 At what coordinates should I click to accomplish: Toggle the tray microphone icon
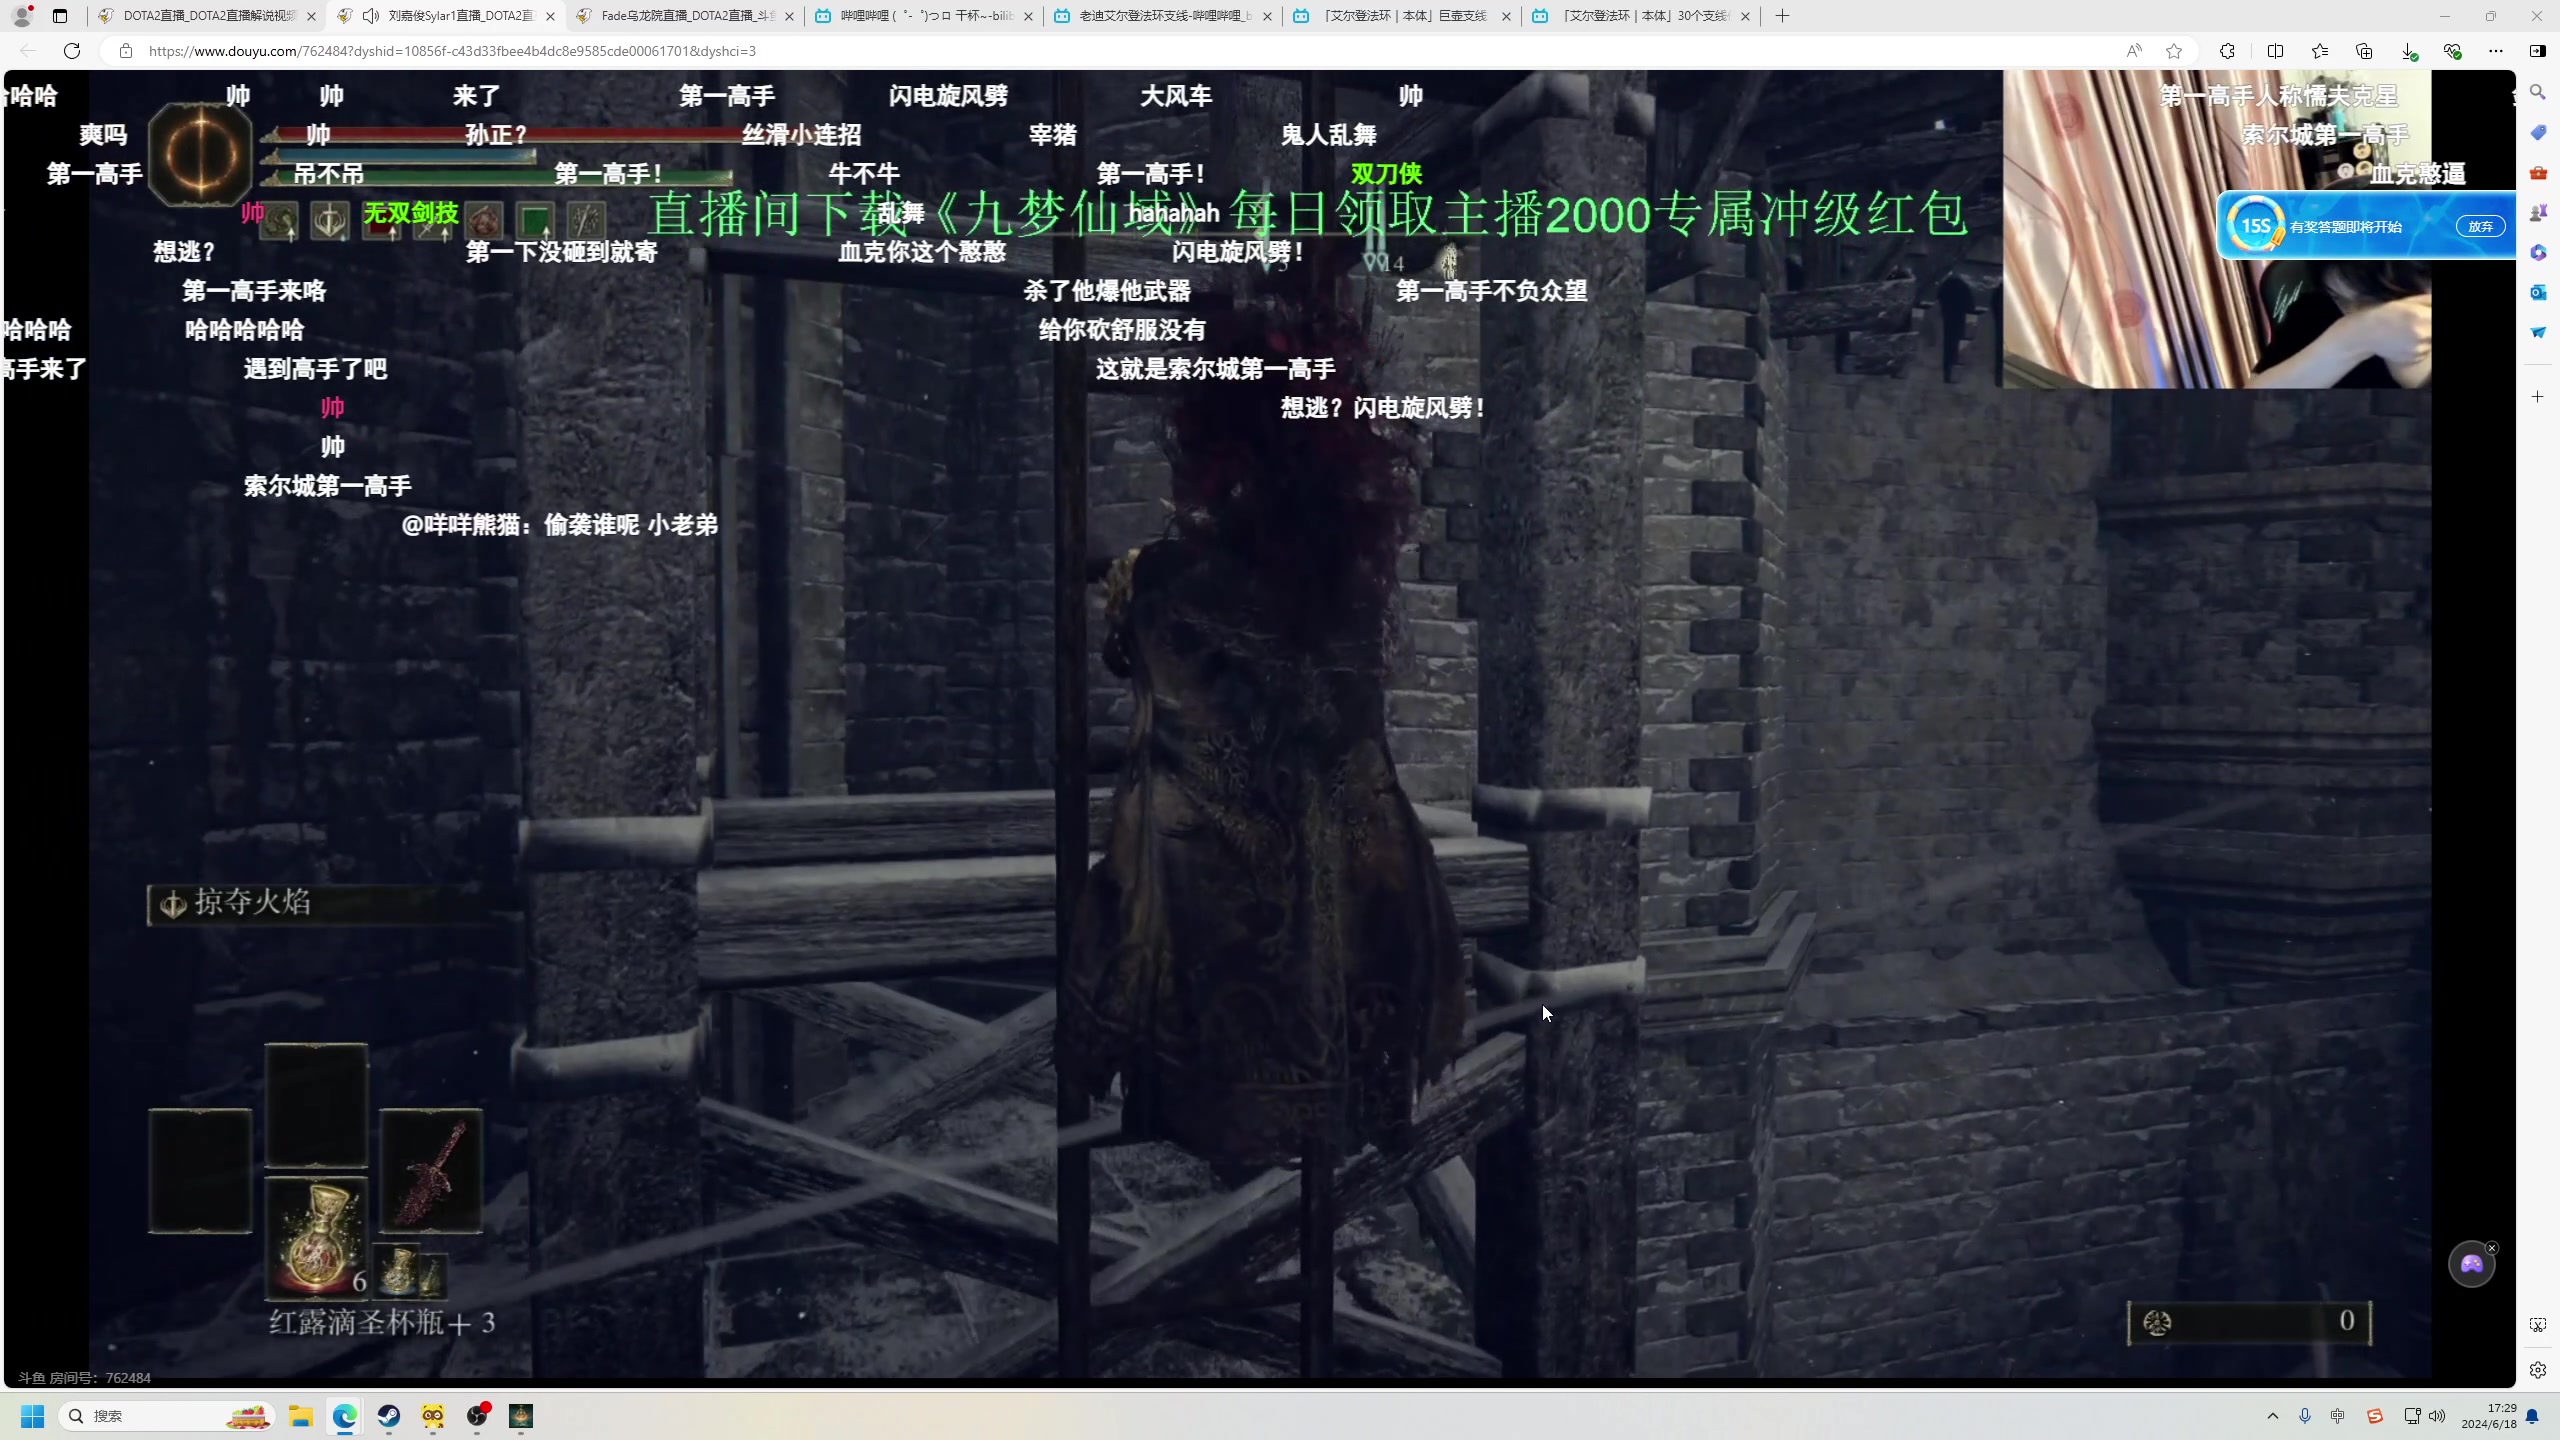(2305, 1416)
